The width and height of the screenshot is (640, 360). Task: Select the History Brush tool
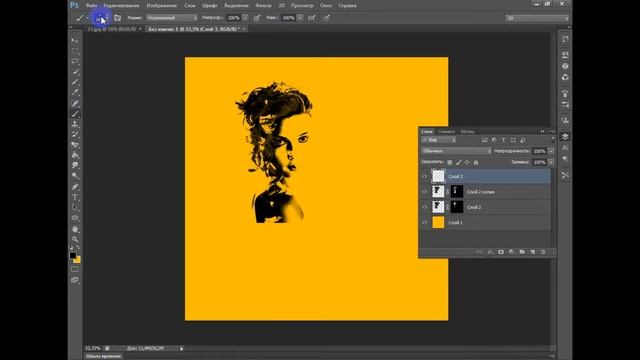pyautogui.click(x=75, y=134)
